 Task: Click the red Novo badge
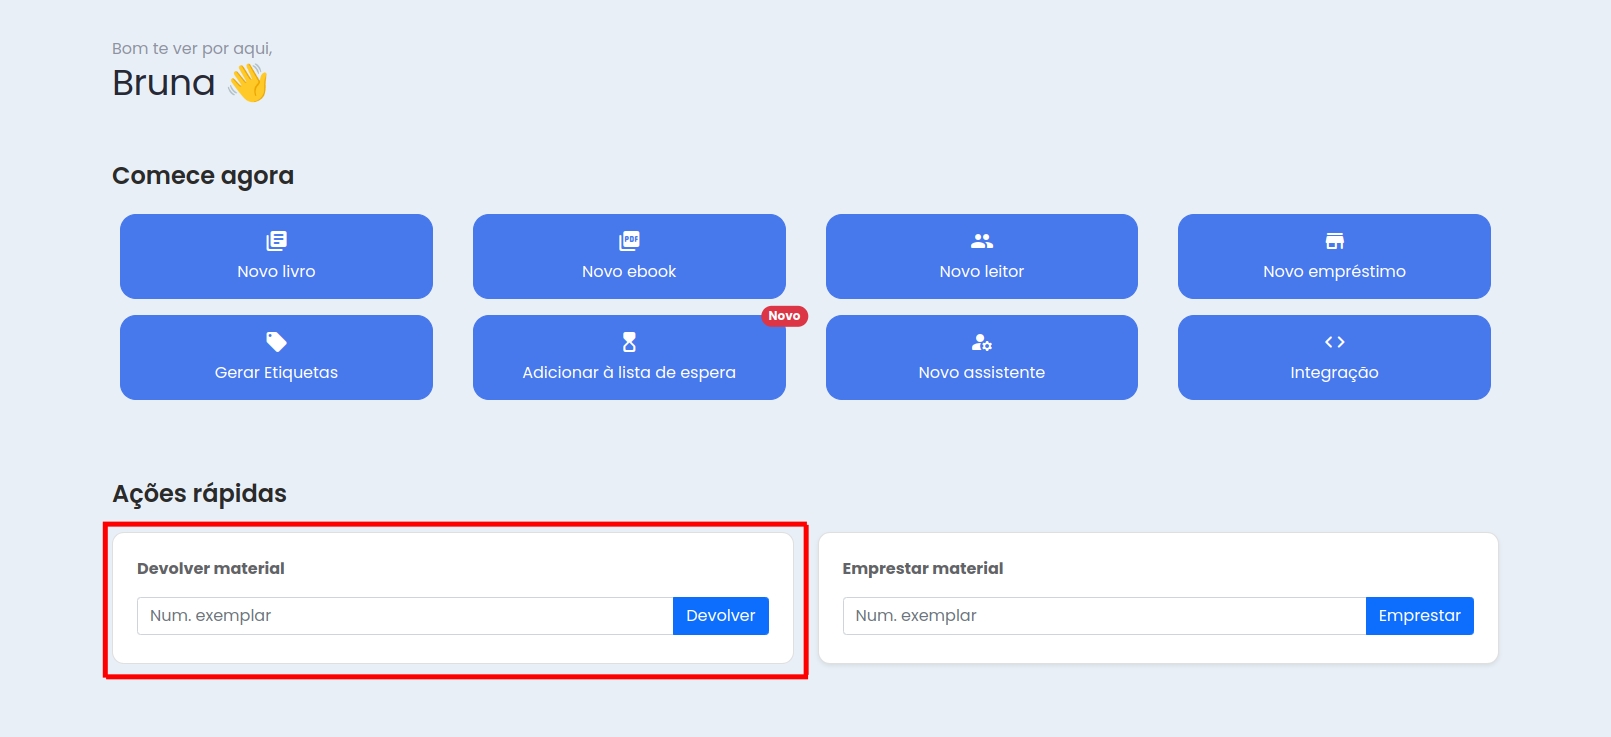784,316
